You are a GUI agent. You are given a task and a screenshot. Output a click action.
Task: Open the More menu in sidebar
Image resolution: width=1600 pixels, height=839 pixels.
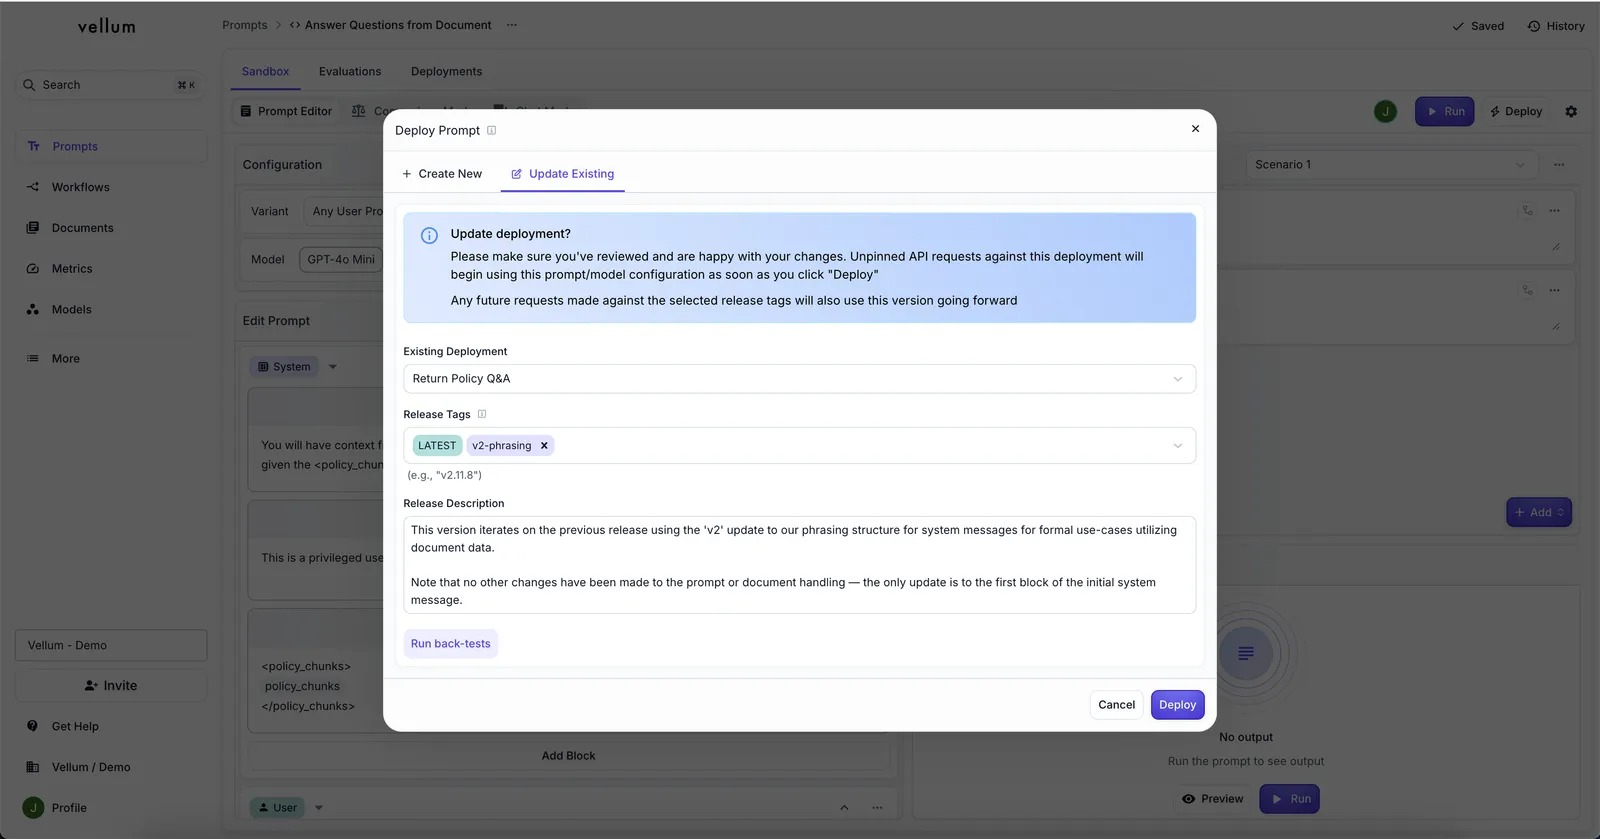[x=111, y=358]
